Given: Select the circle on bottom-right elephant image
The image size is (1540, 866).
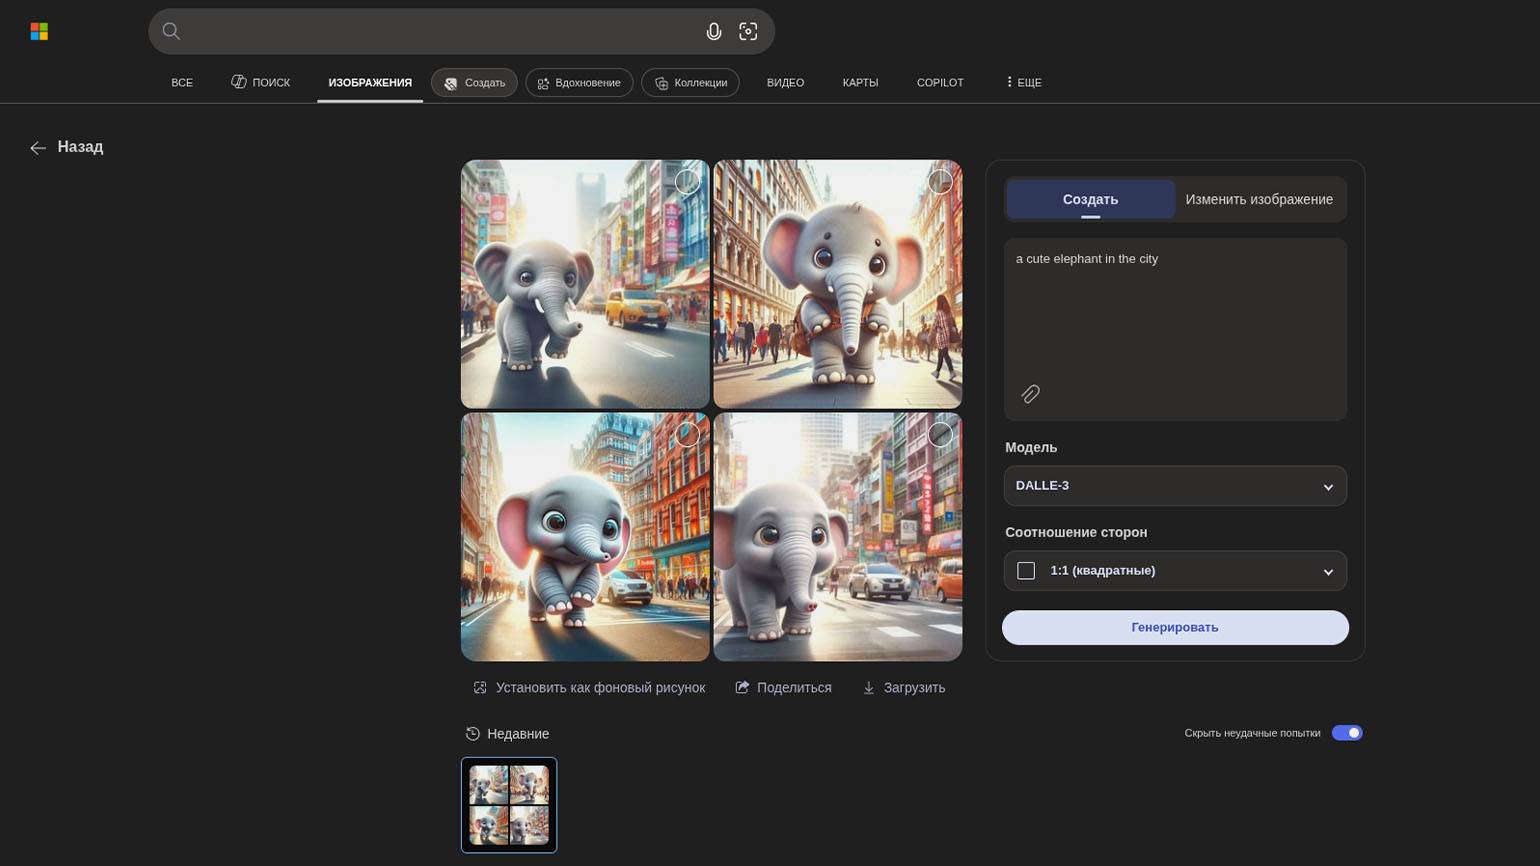Looking at the screenshot, I should pos(940,434).
